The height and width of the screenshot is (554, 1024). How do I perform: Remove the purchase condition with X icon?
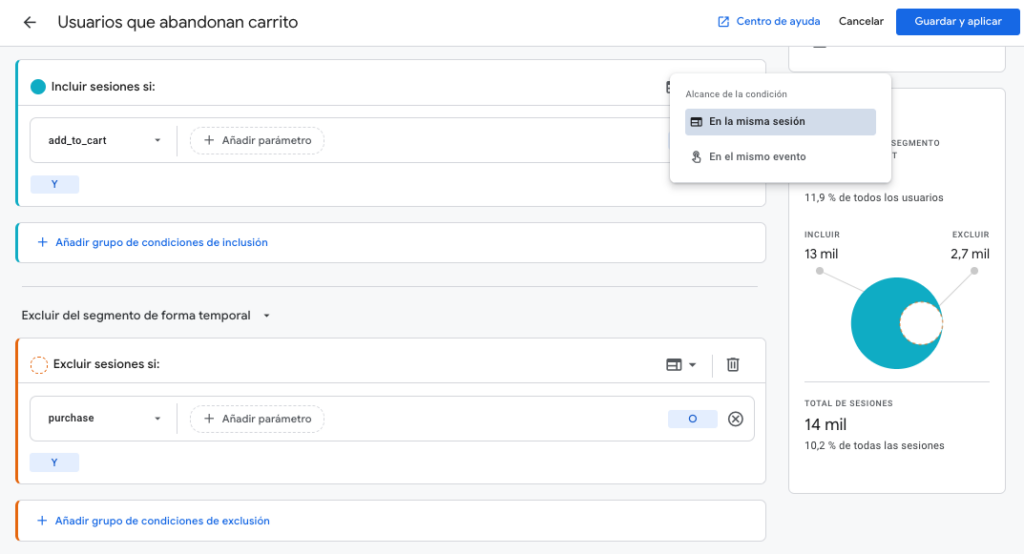coord(735,419)
